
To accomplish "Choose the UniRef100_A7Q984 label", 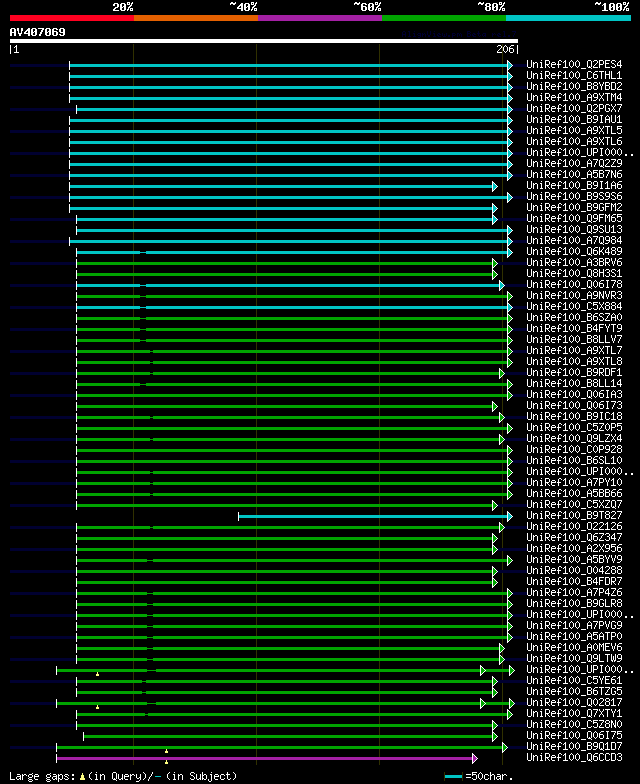I will click(x=574, y=240).
